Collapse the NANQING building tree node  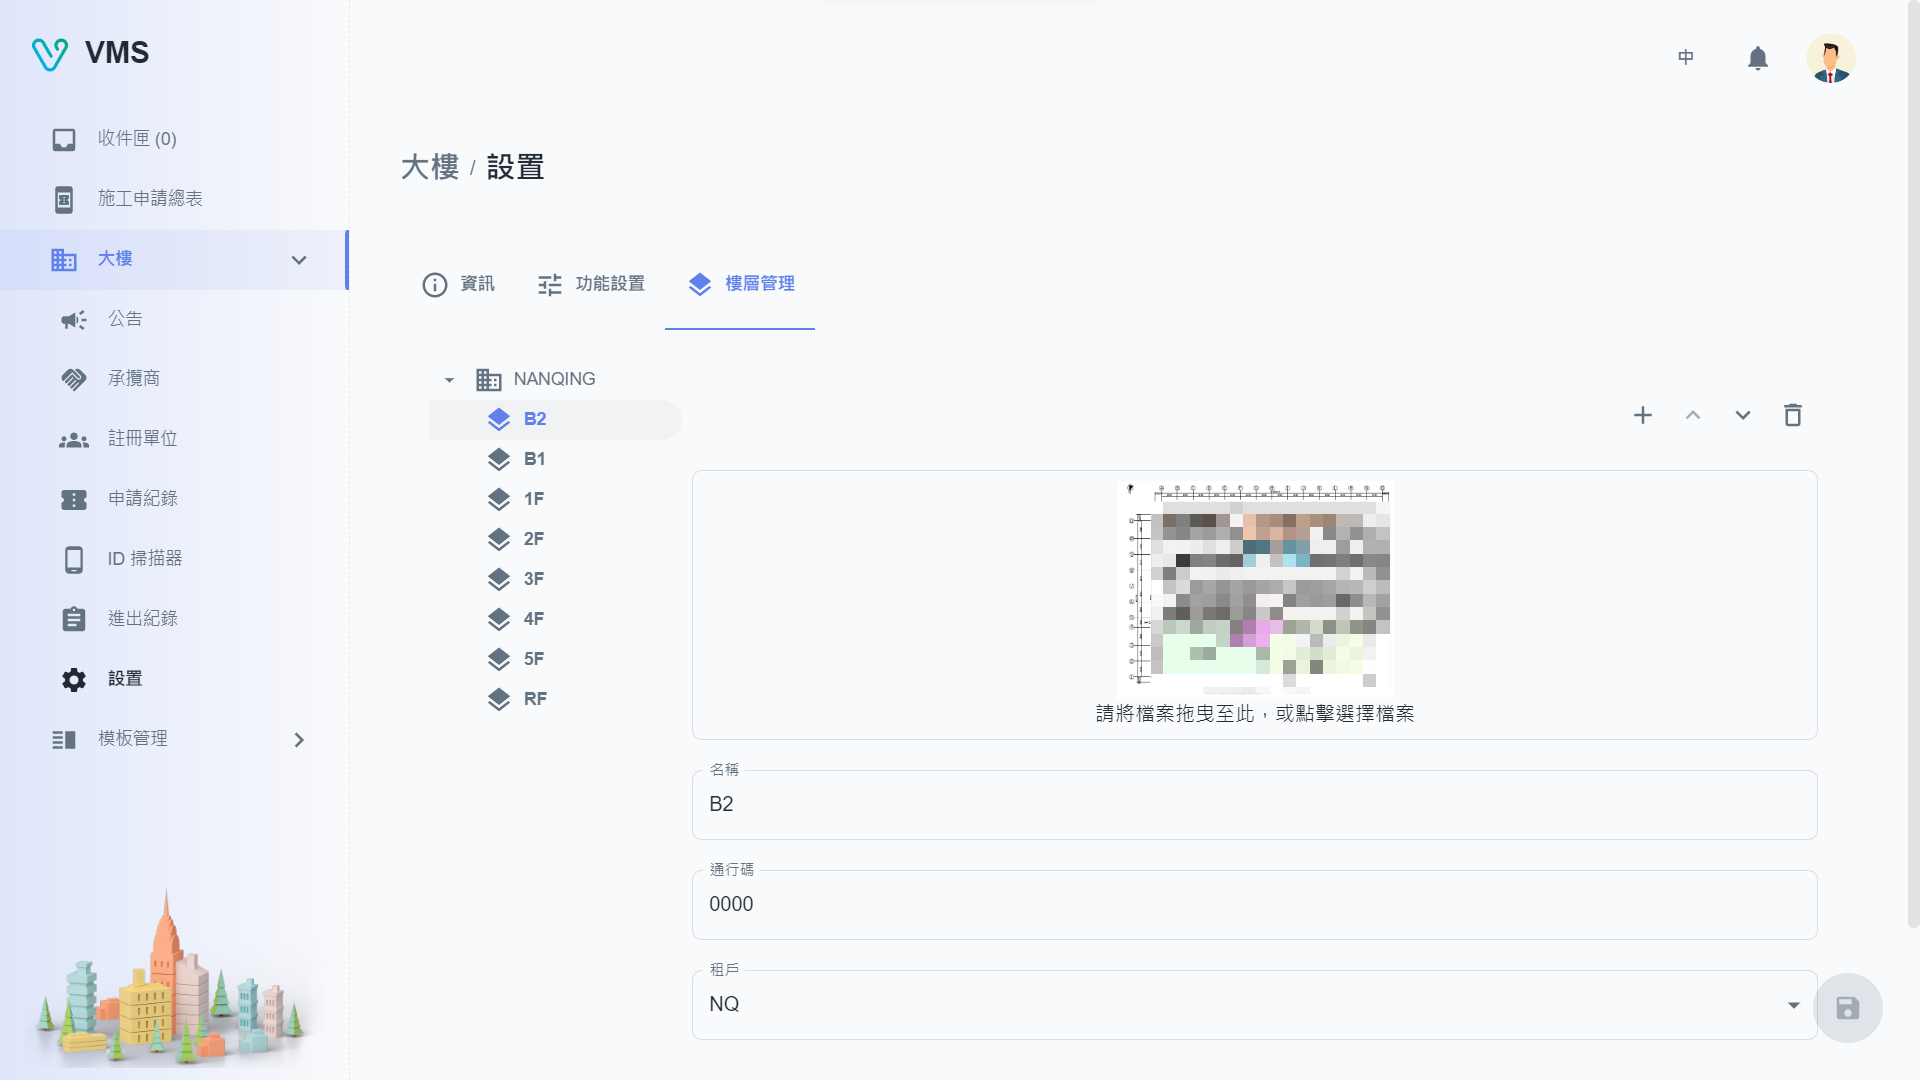[449, 380]
